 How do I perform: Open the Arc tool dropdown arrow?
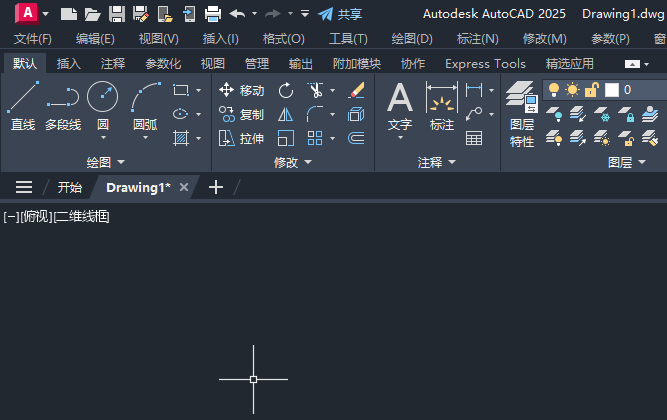[x=145, y=138]
